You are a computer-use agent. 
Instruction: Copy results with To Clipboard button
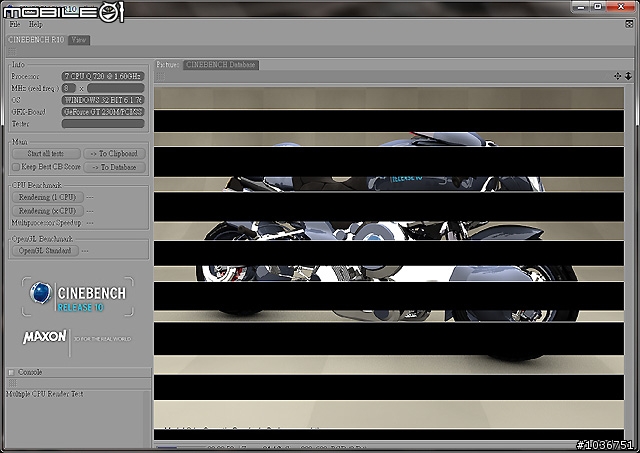pyautogui.click(x=114, y=153)
